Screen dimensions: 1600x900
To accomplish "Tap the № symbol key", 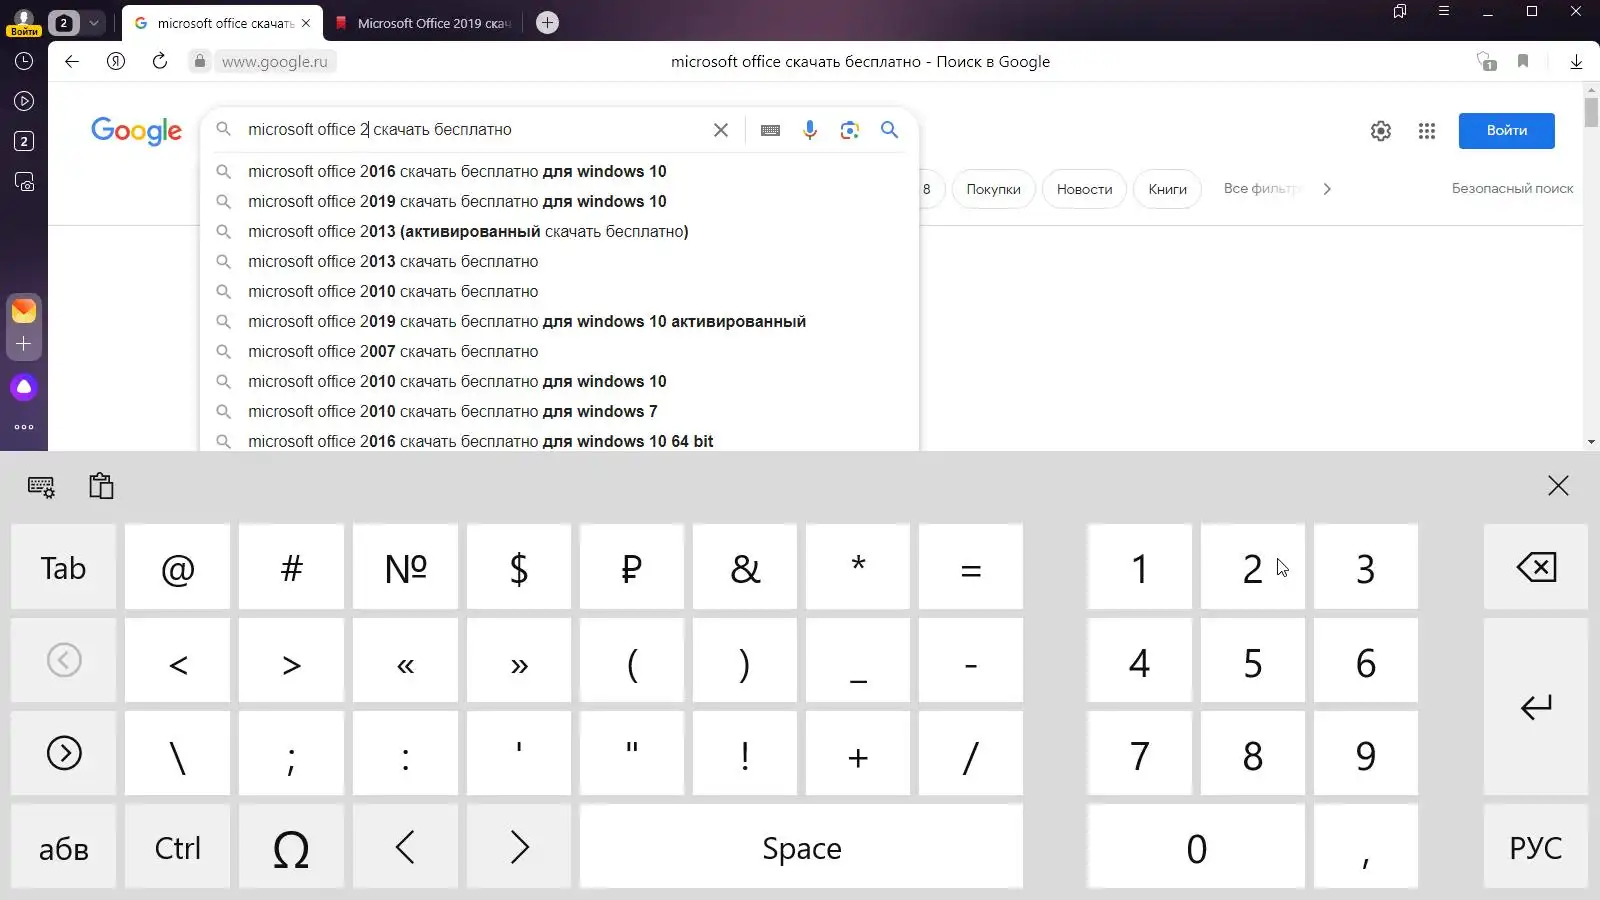I will point(405,567).
